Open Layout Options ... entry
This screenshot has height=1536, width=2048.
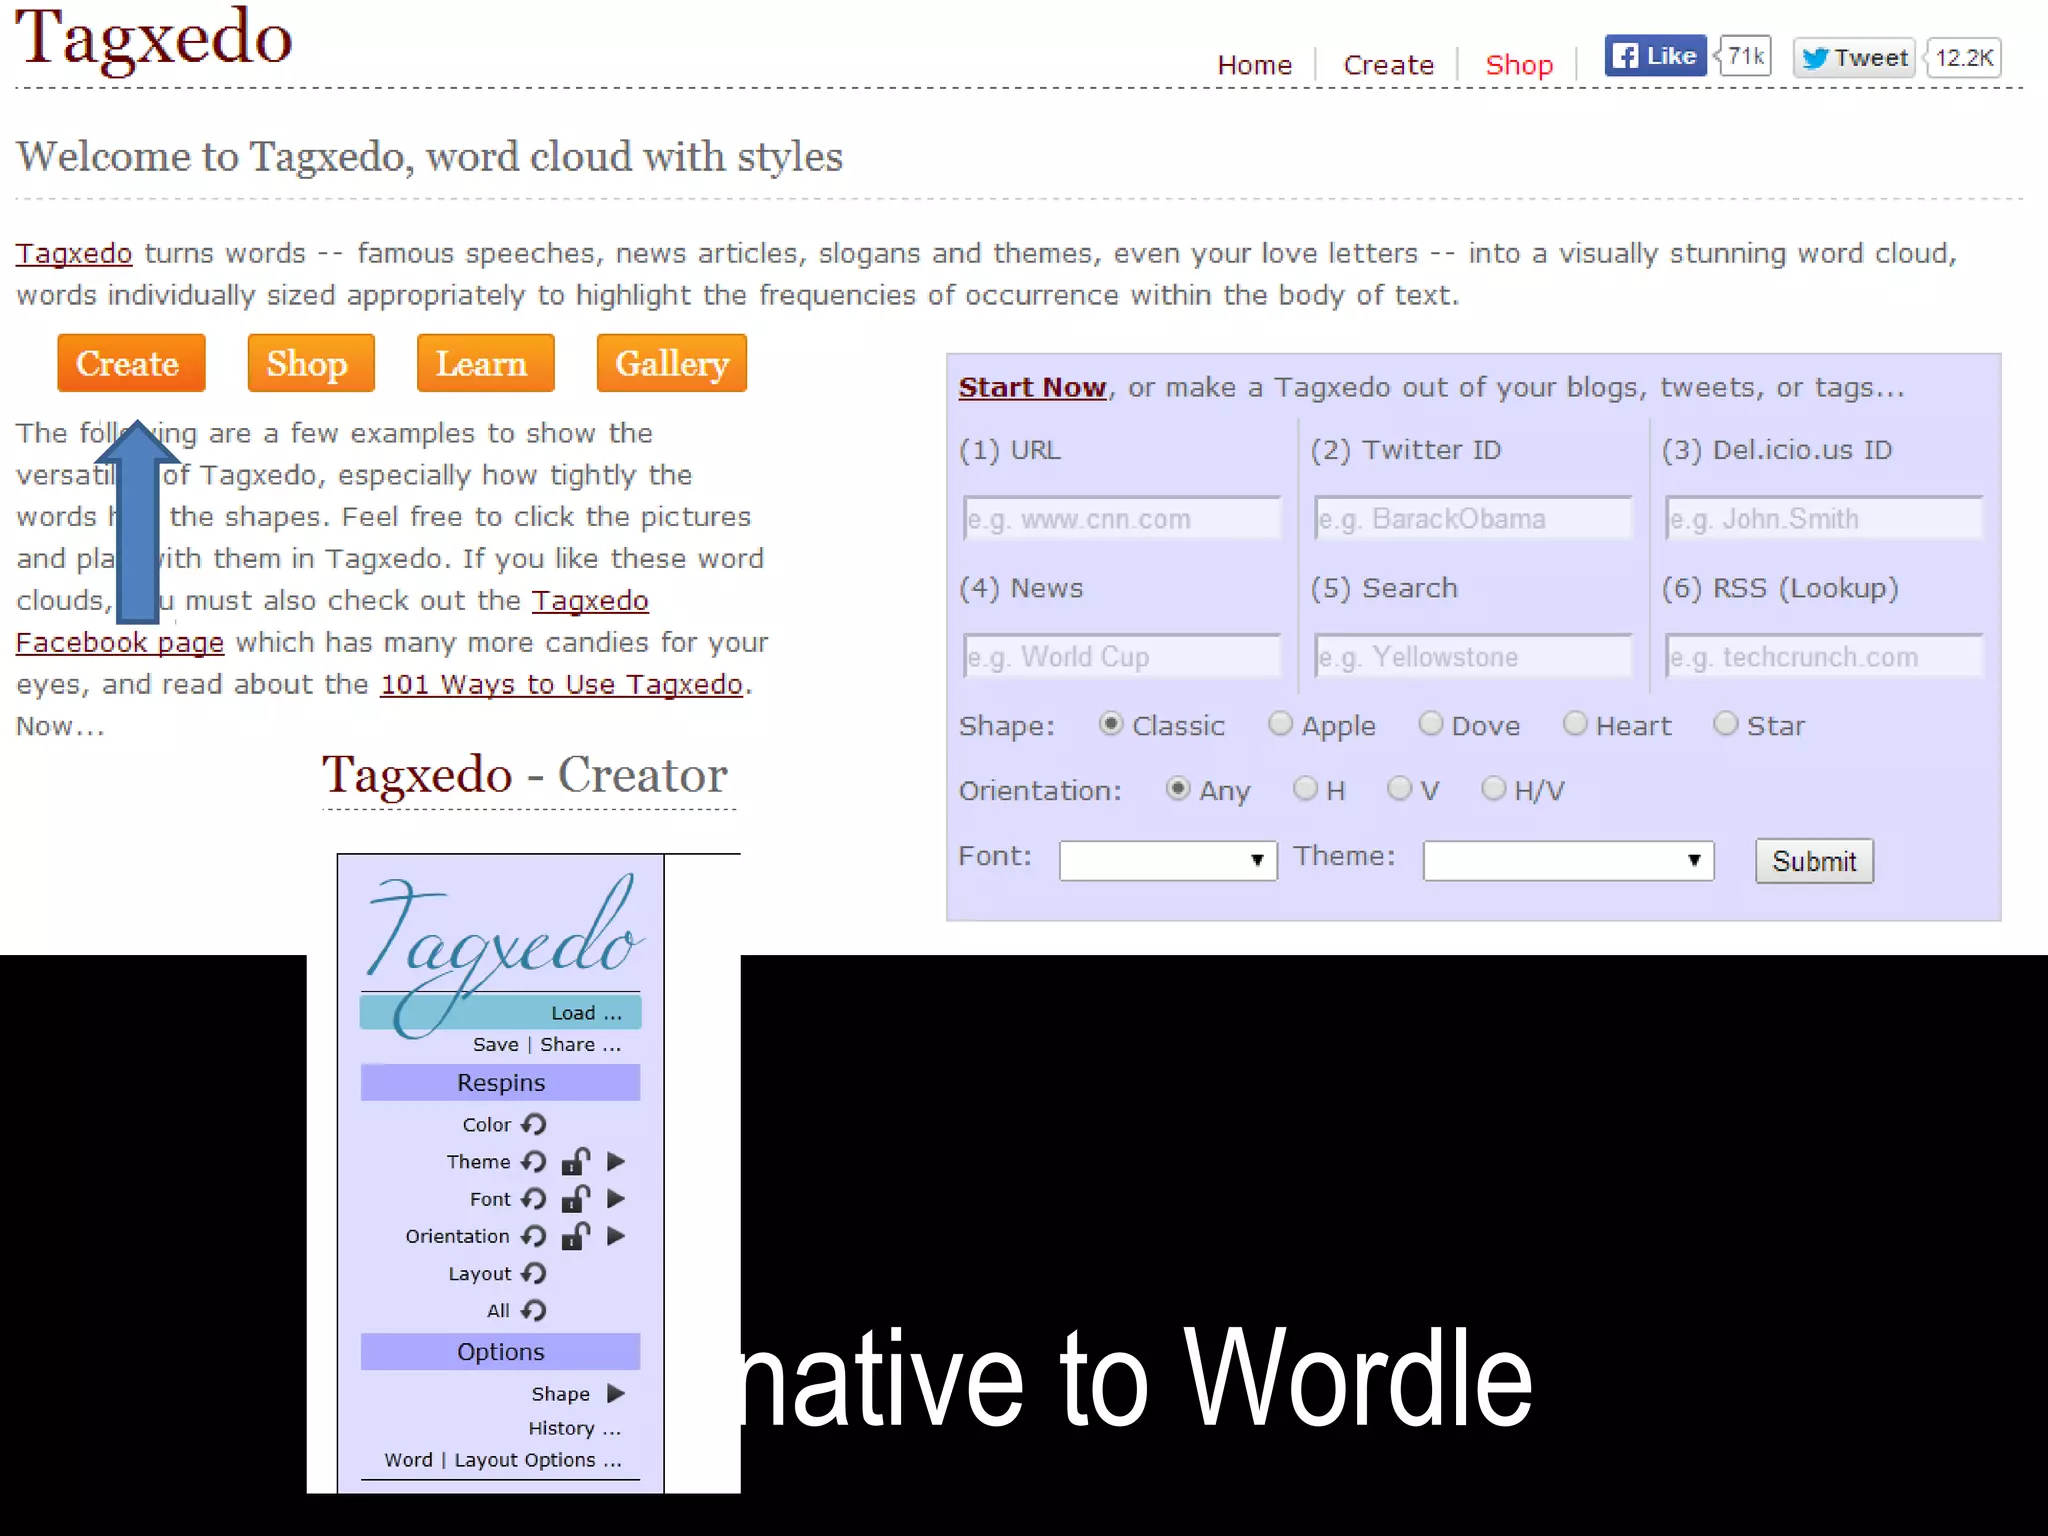click(538, 1460)
